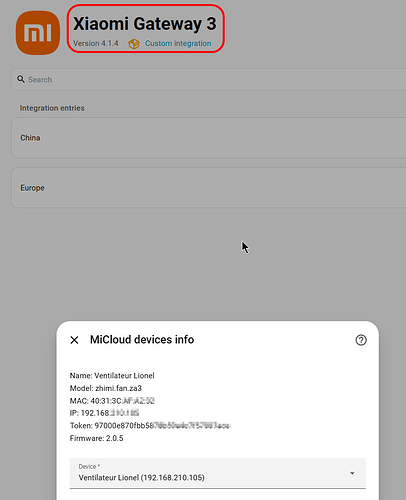Click the orange Xiaomi Mi logo
The height and width of the screenshot is (500, 406).
[x=38, y=33]
